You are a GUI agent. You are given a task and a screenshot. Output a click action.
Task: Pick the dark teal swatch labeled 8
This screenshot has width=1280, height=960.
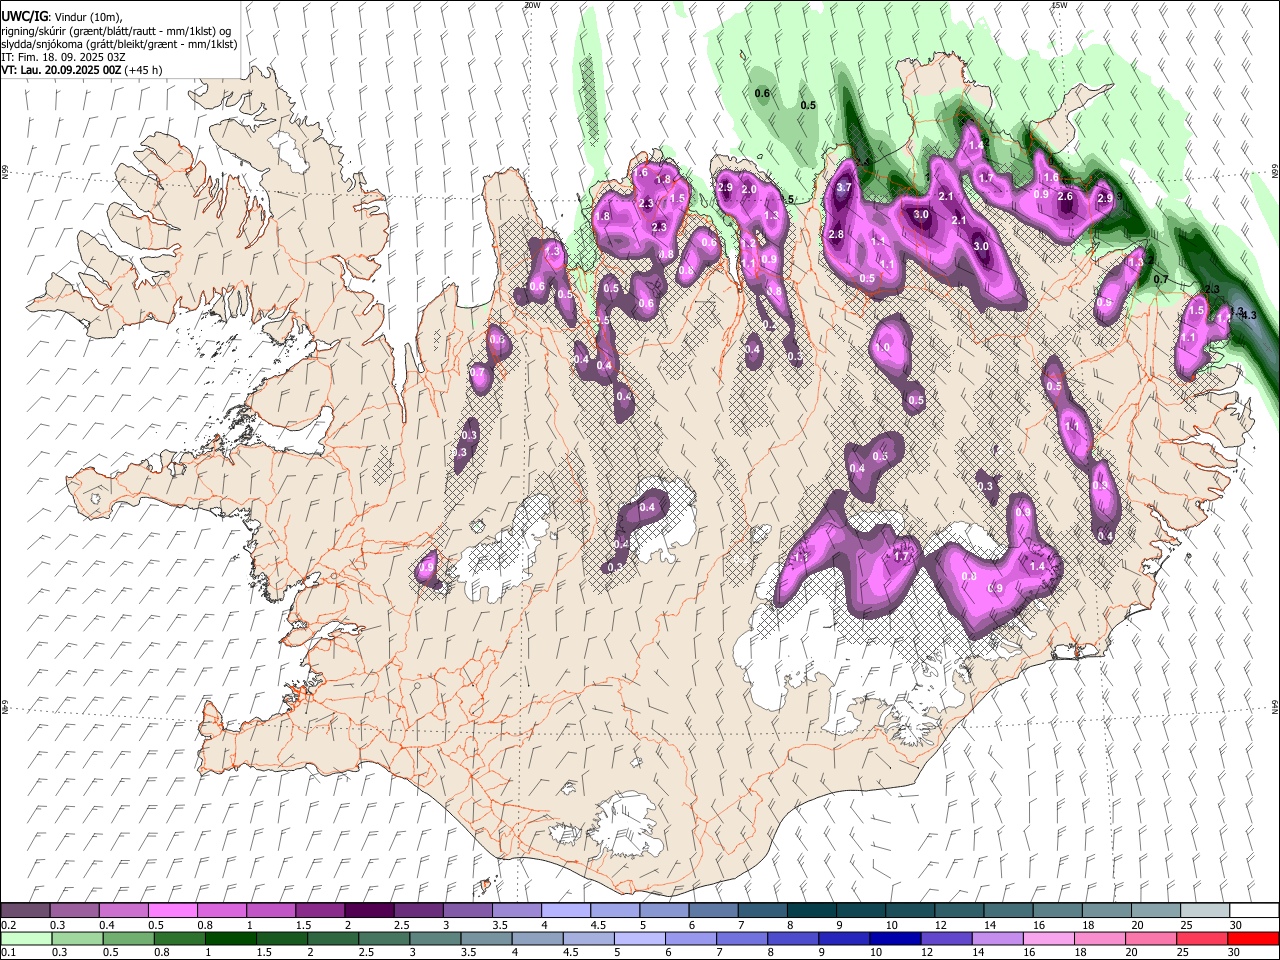(x=812, y=910)
